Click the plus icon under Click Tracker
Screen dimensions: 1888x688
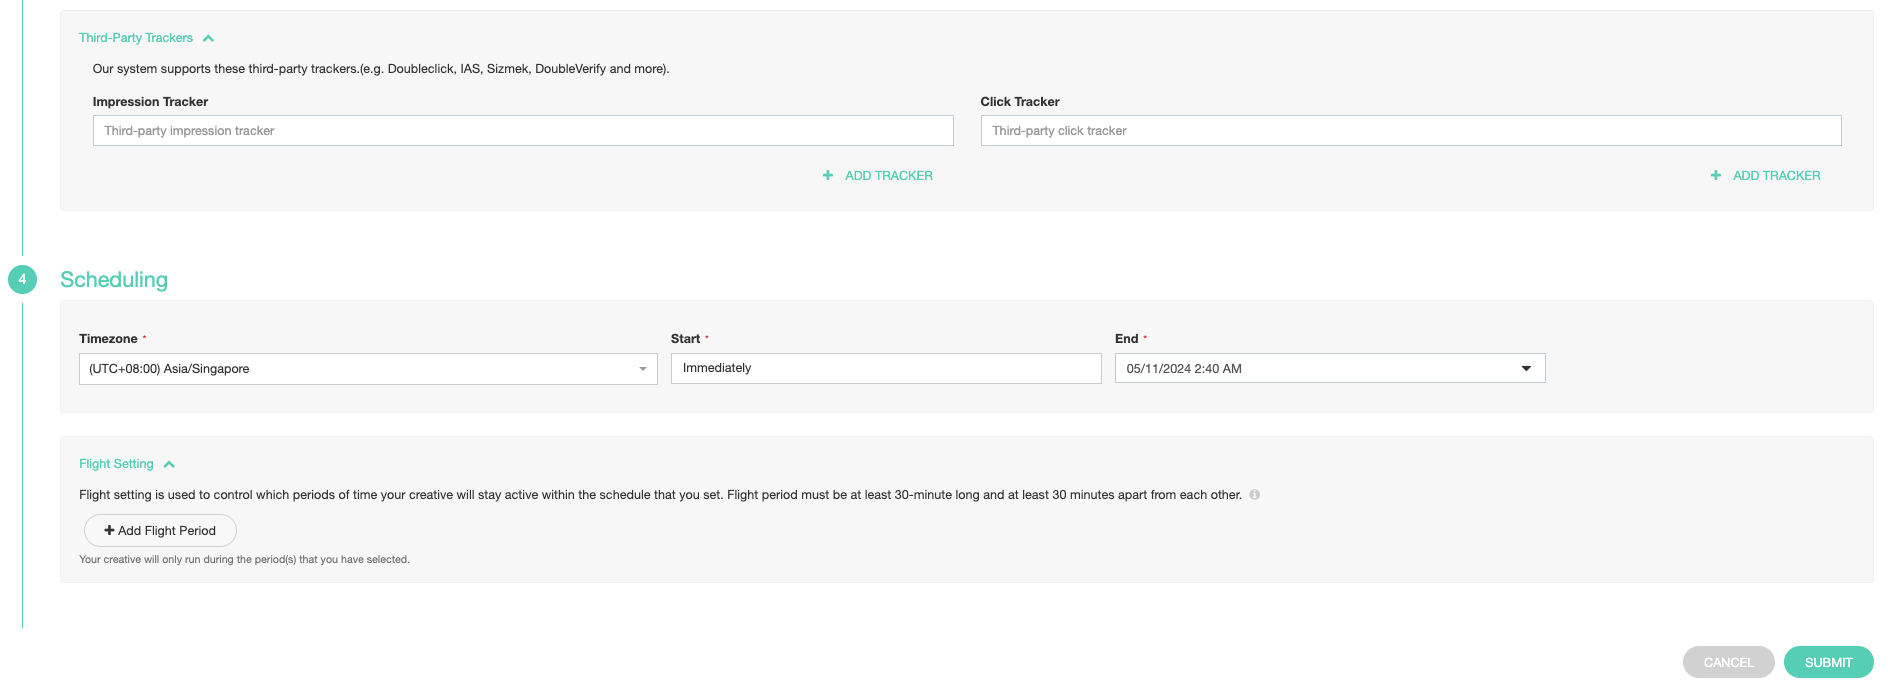(1716, 176)
